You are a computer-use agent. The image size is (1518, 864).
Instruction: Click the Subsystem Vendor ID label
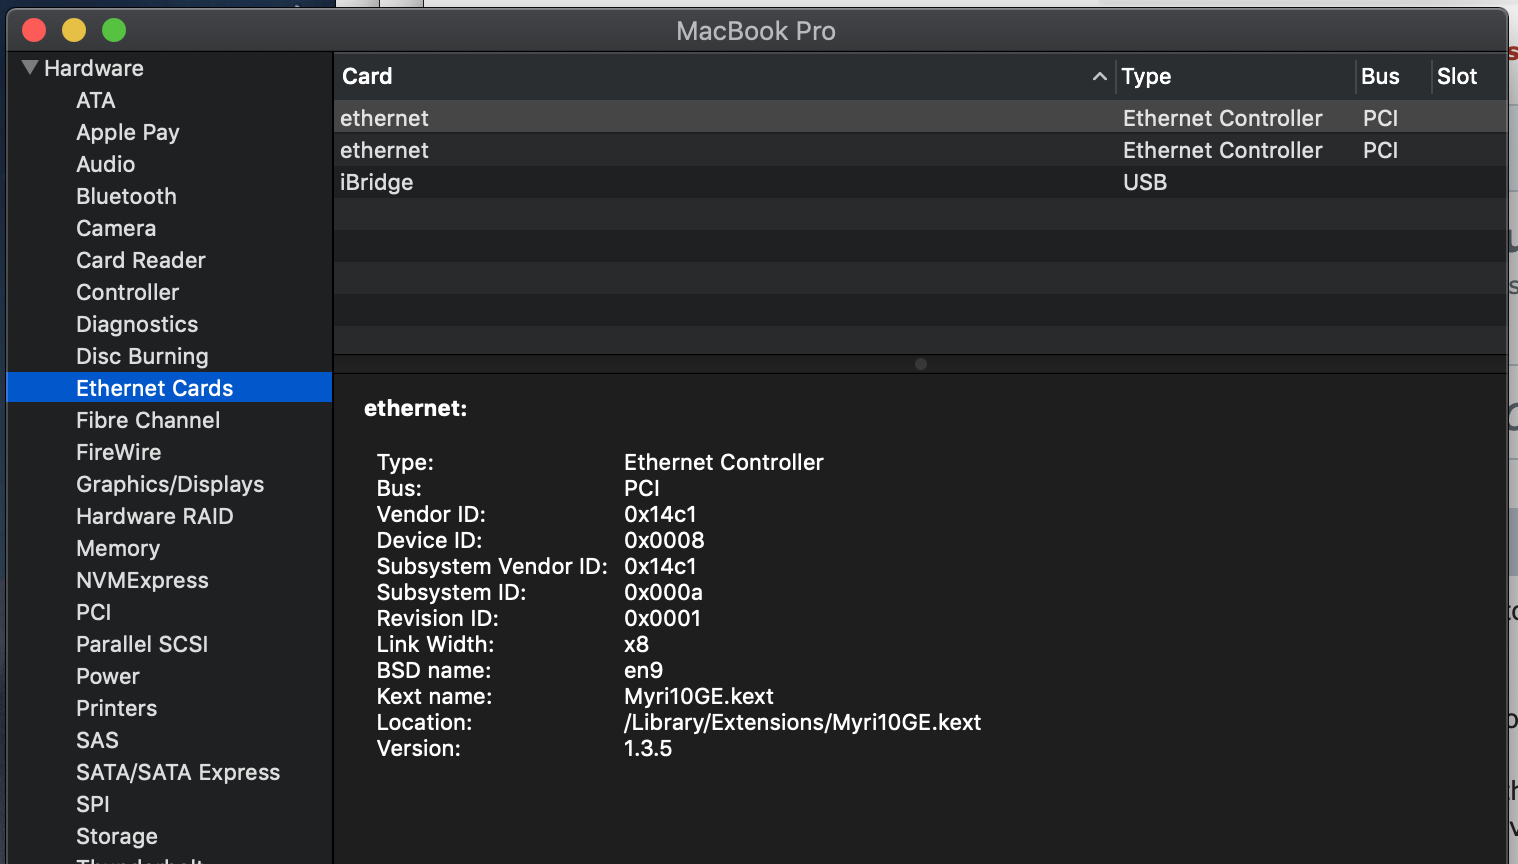click(492, 566)
